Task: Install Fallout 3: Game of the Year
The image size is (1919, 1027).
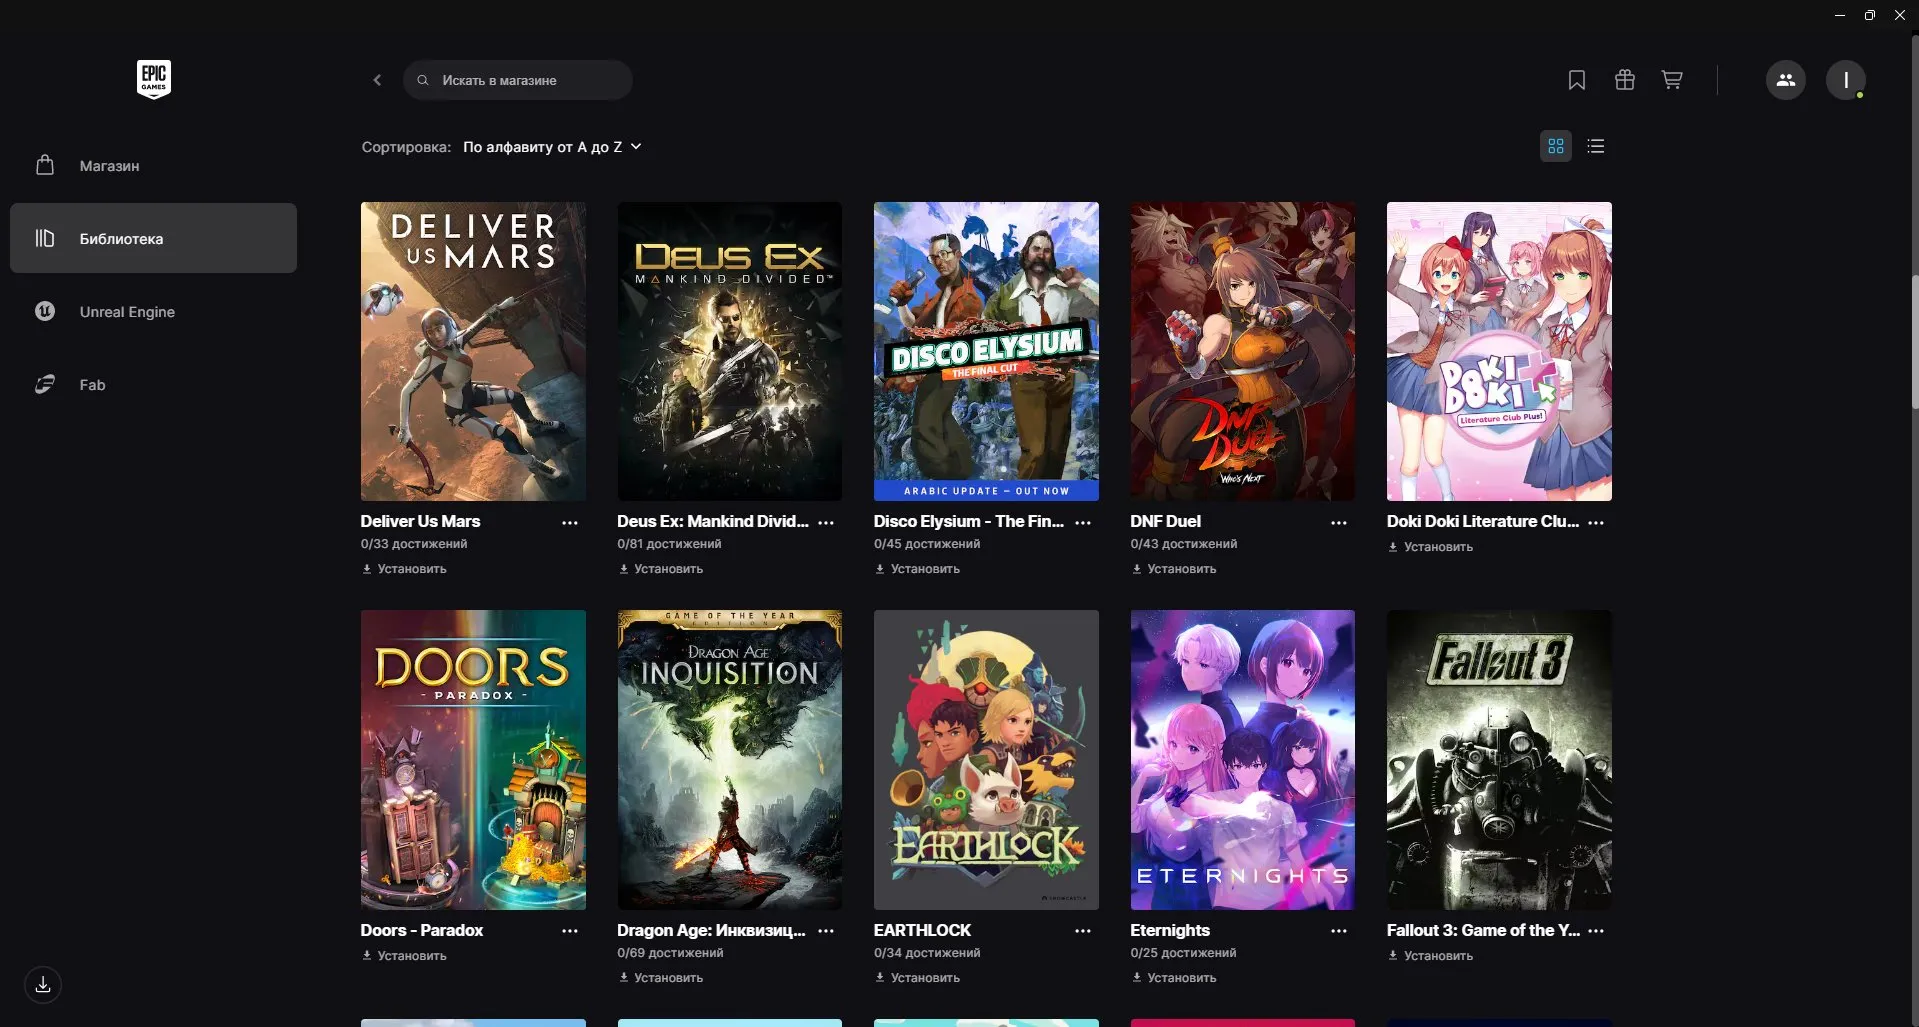Action: [1430, 956]
